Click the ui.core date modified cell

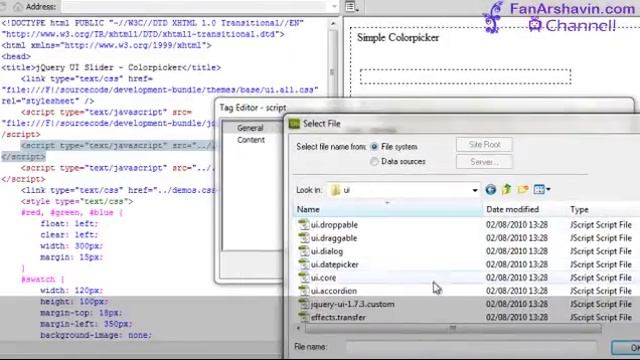[x=516, y=278]
